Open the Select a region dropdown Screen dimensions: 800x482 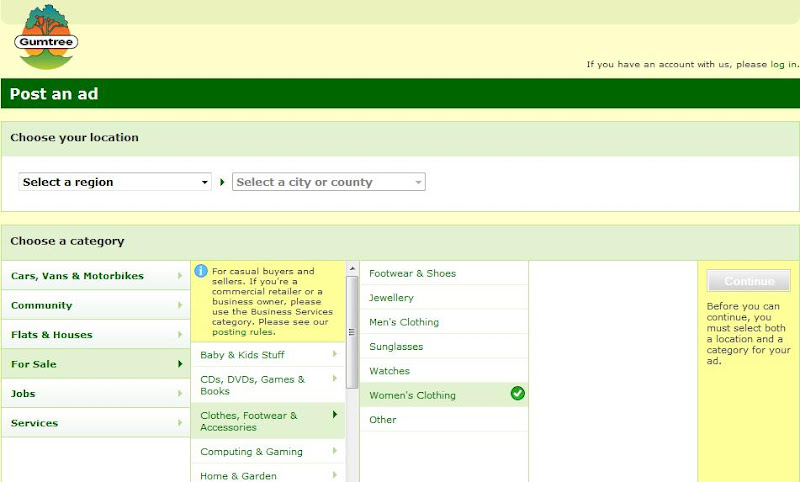(115, 182)
